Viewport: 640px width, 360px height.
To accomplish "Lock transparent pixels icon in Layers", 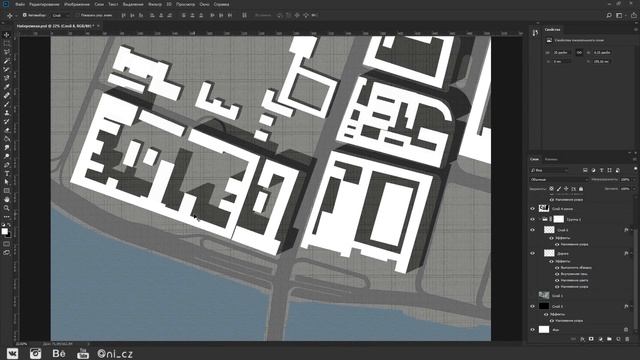I will point(551,189).
